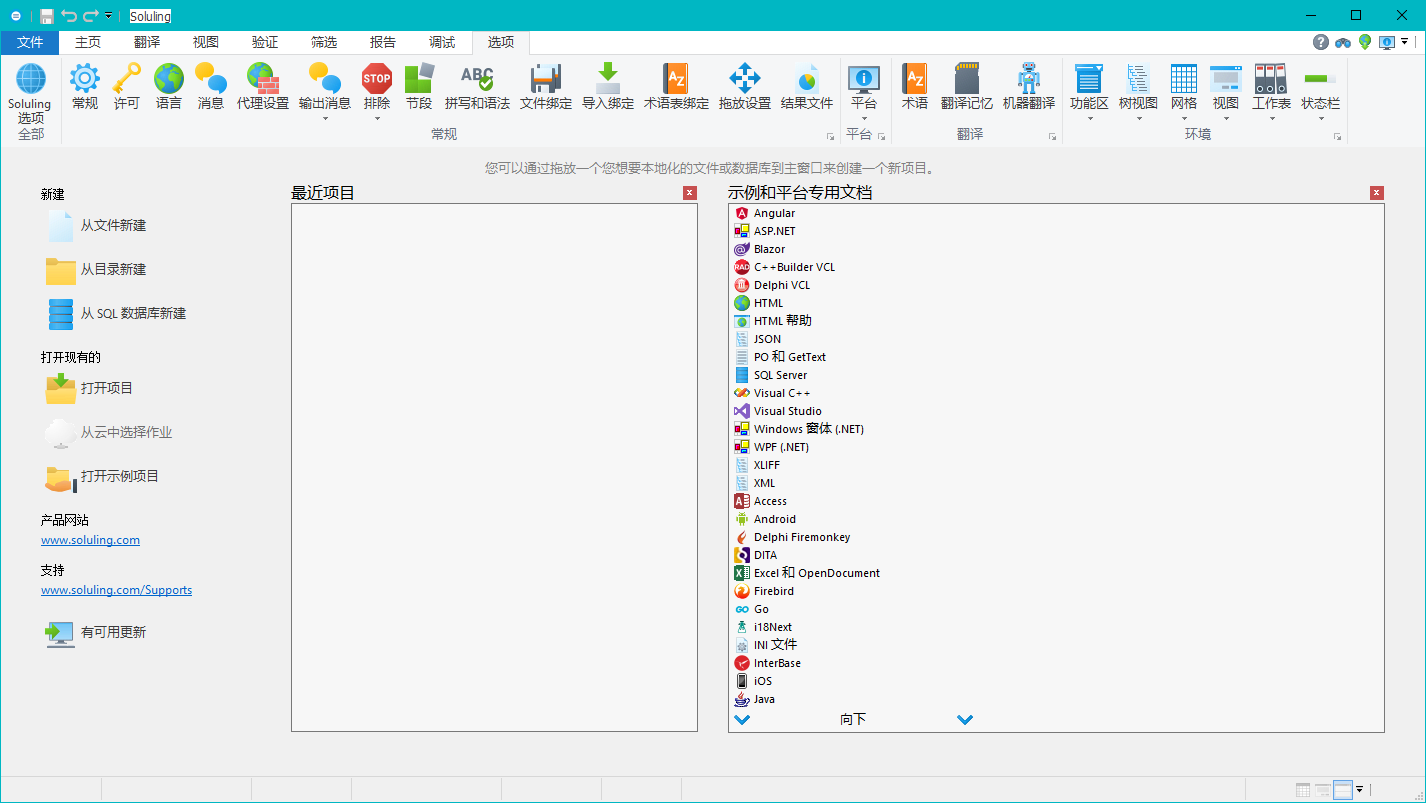Open quick access toolbar customize arrow

point(108,16)
